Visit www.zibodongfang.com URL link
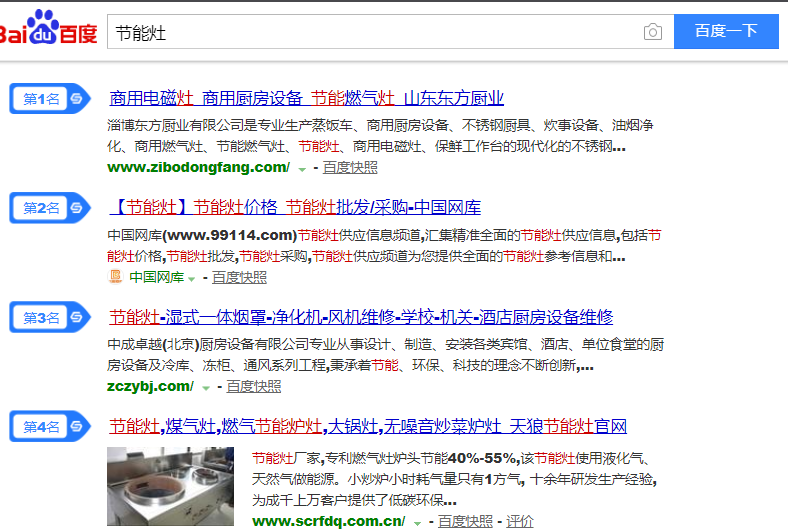 [199, 167]
